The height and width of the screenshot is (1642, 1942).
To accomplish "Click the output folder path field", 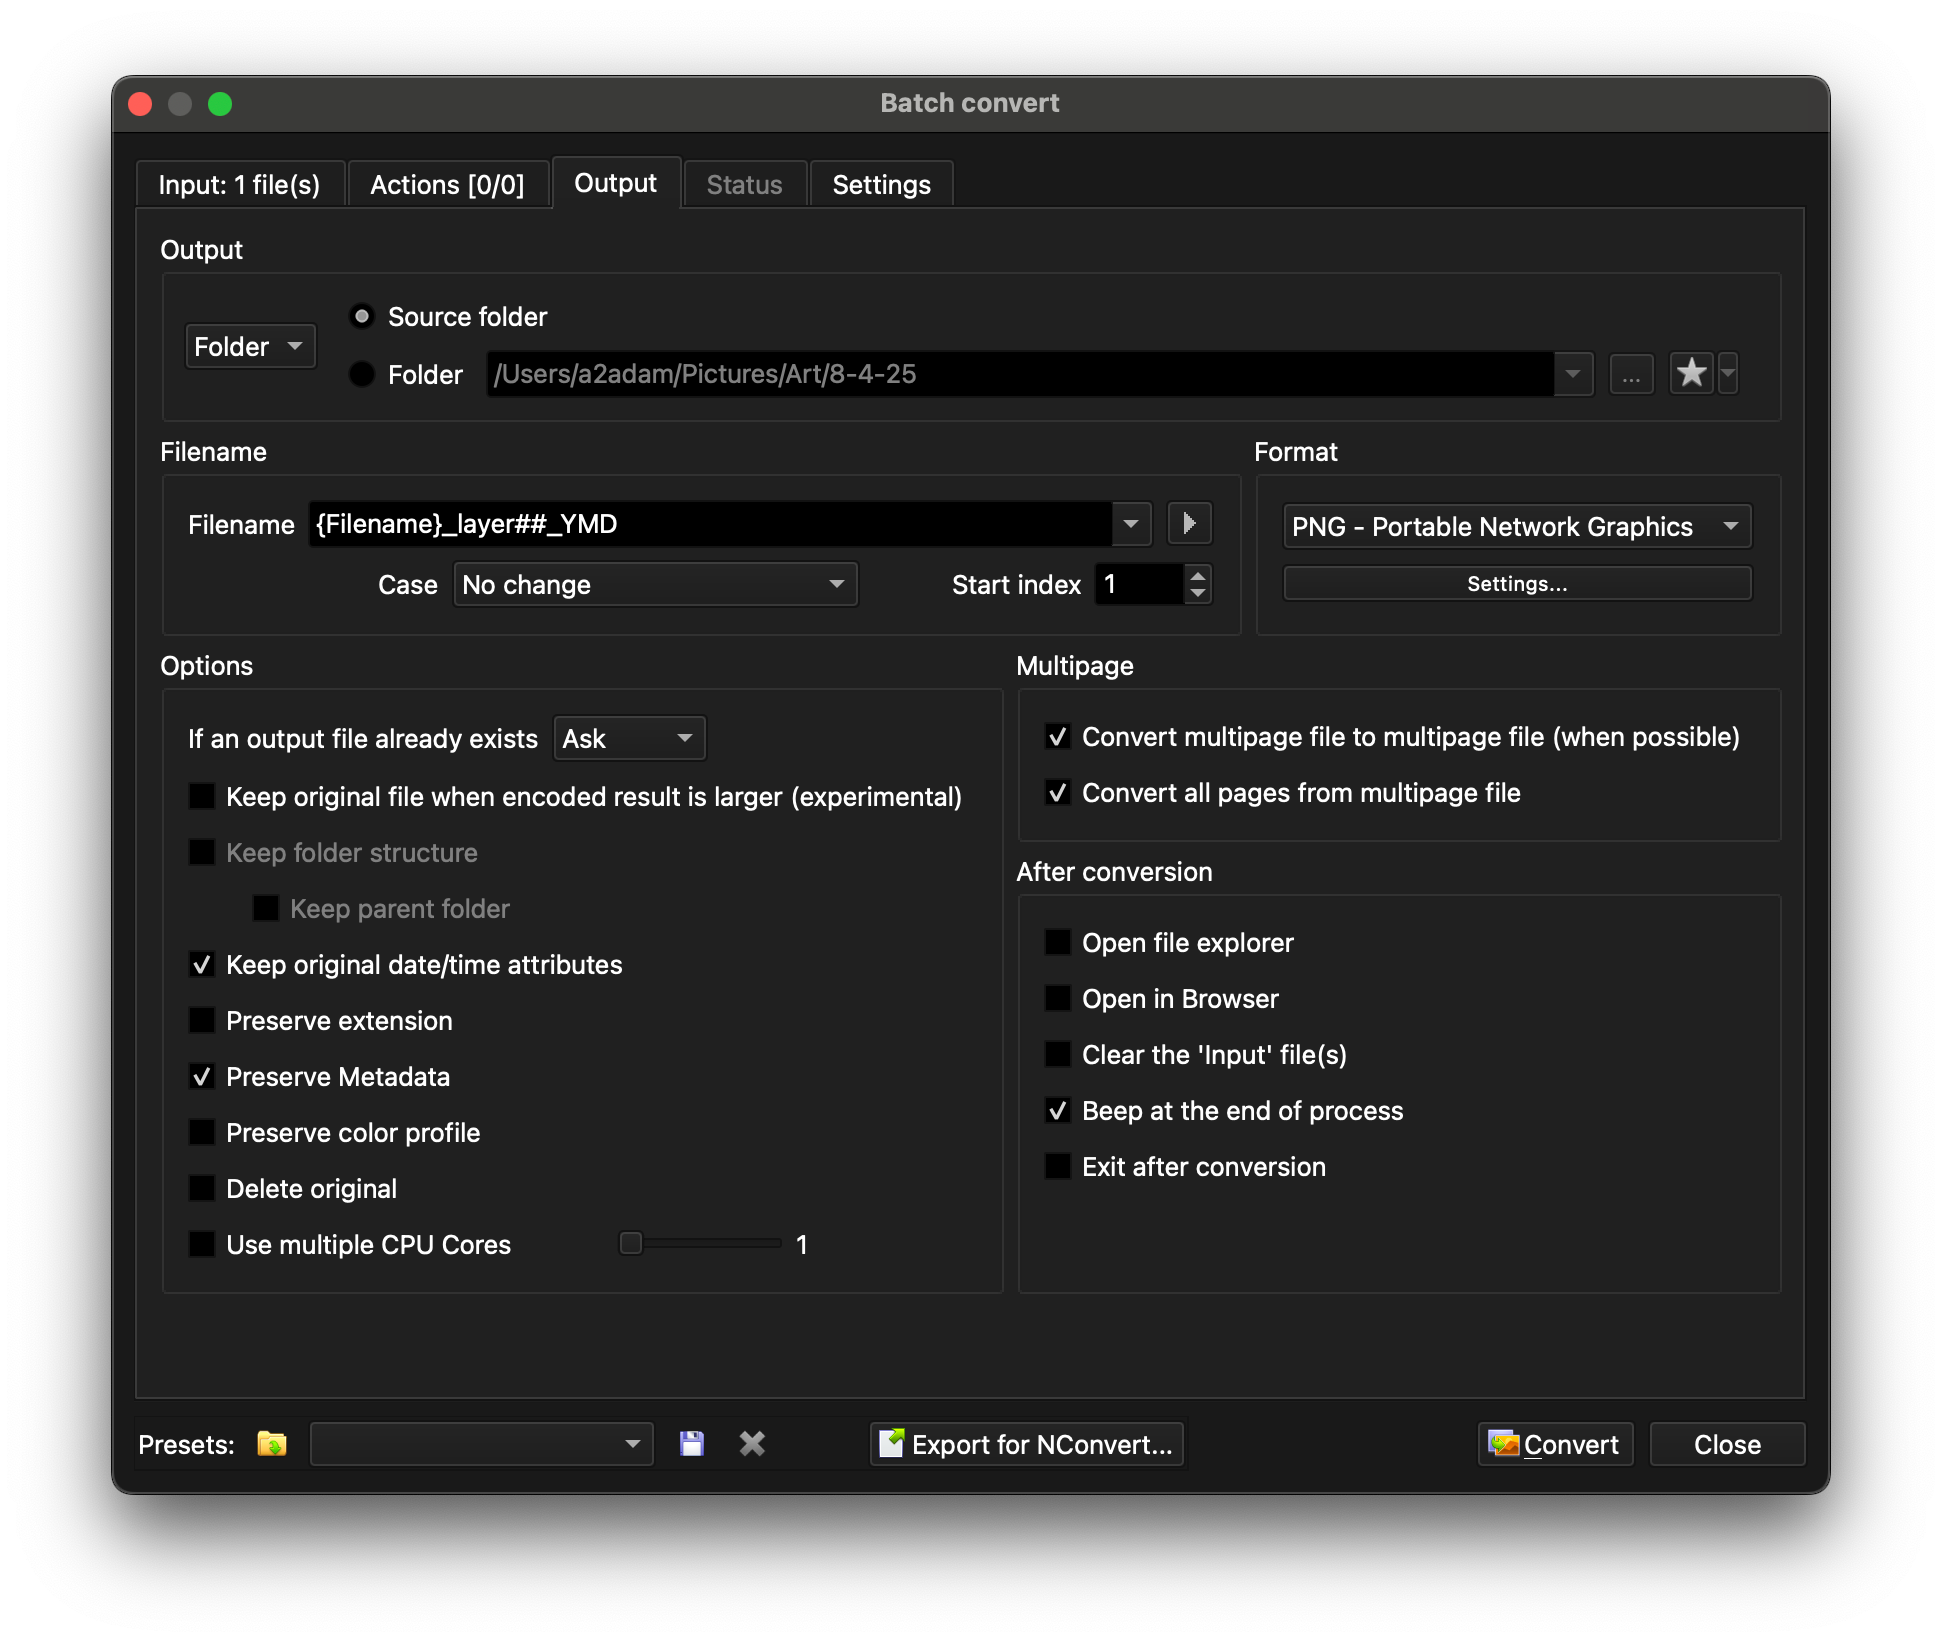I will (x=1020, y=374).
